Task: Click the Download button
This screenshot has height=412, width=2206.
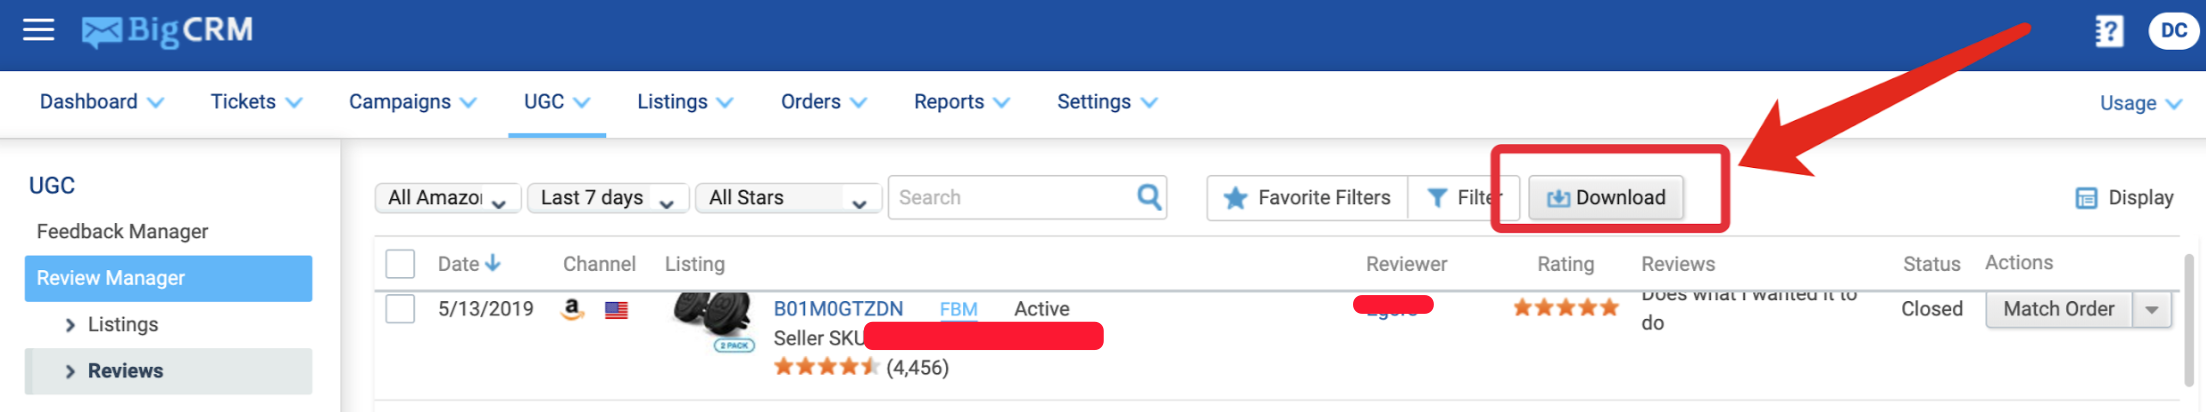Action: click(x=1606, y=198)
